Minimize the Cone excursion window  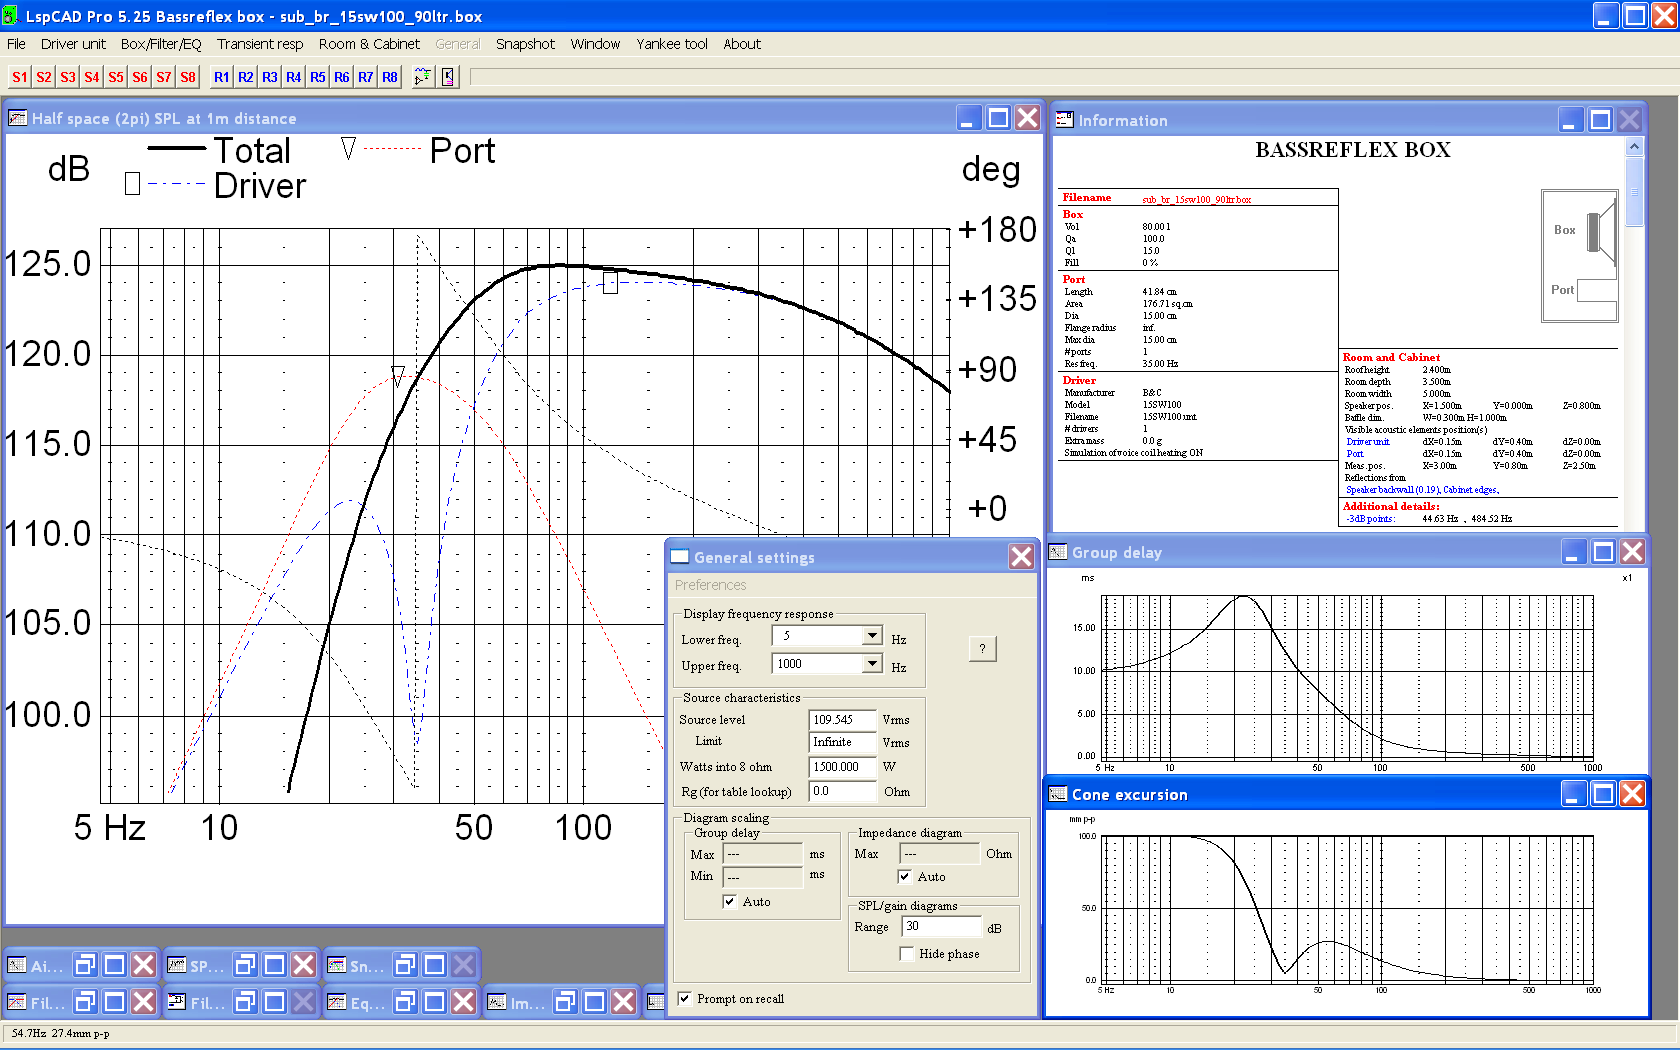coord(1574,794)
